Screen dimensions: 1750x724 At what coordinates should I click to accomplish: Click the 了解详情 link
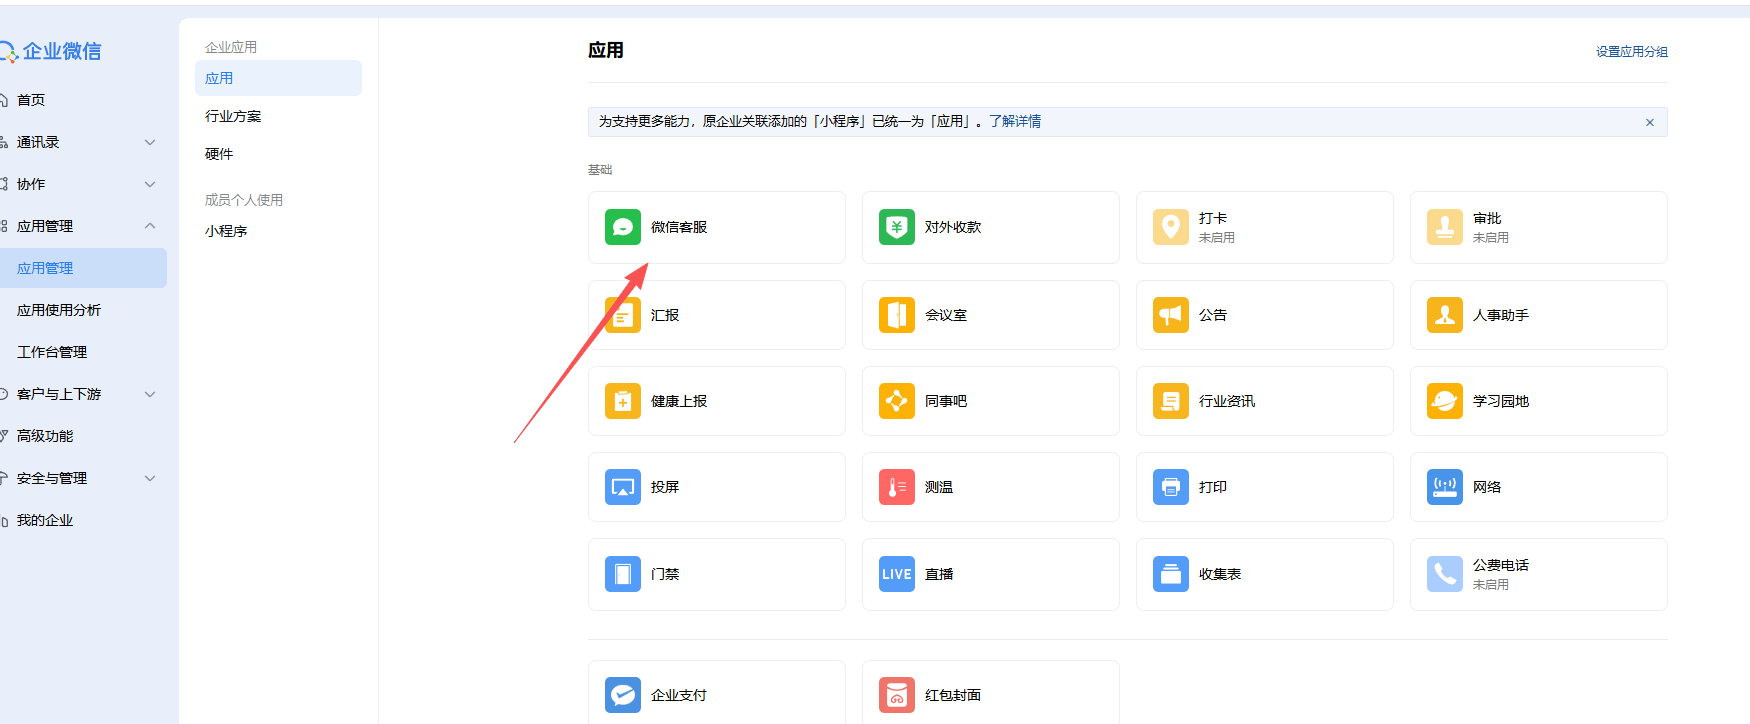(x=1015, y=121)
